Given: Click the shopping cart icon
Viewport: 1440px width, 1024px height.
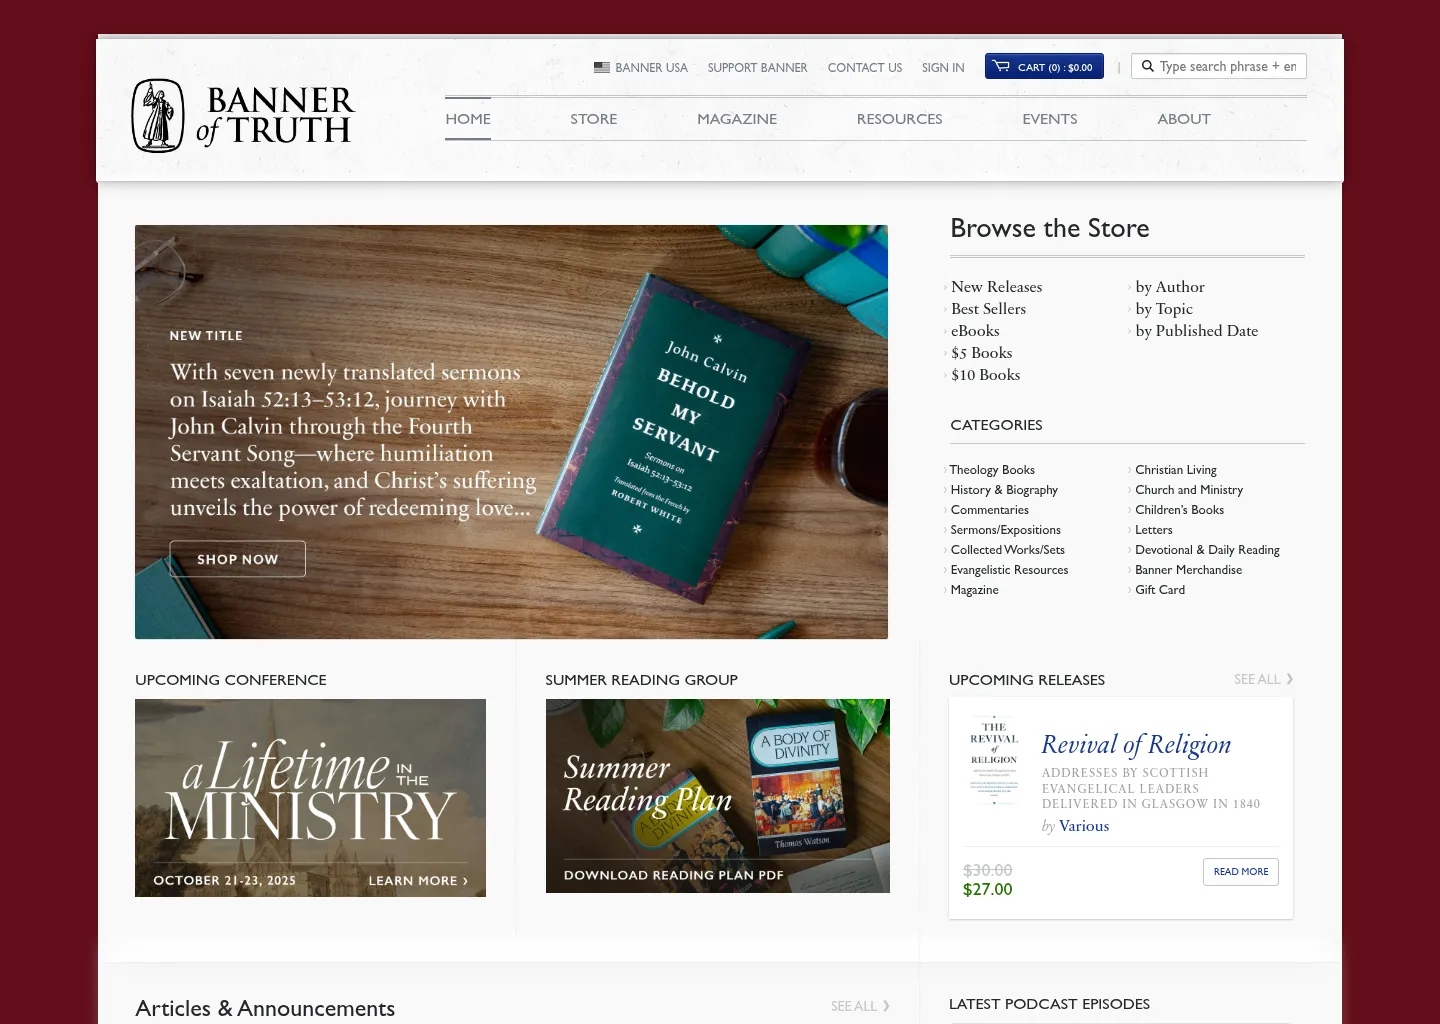Looking at the screenshot, I should (1001, 66).
